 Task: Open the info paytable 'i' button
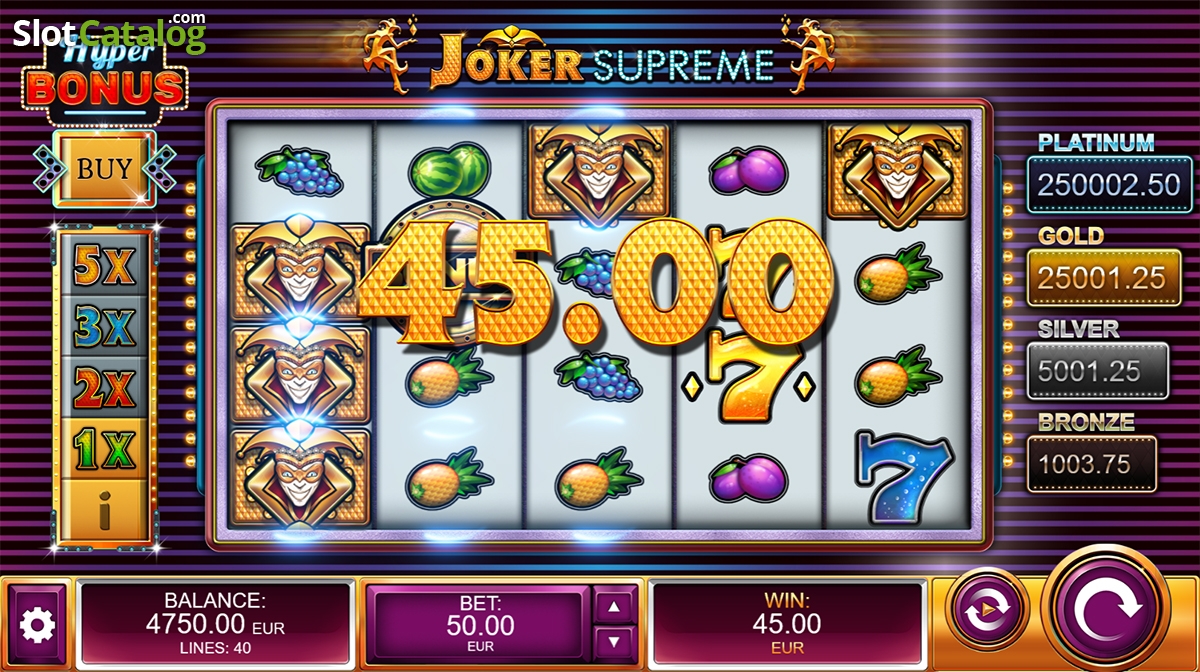(105, 511)
